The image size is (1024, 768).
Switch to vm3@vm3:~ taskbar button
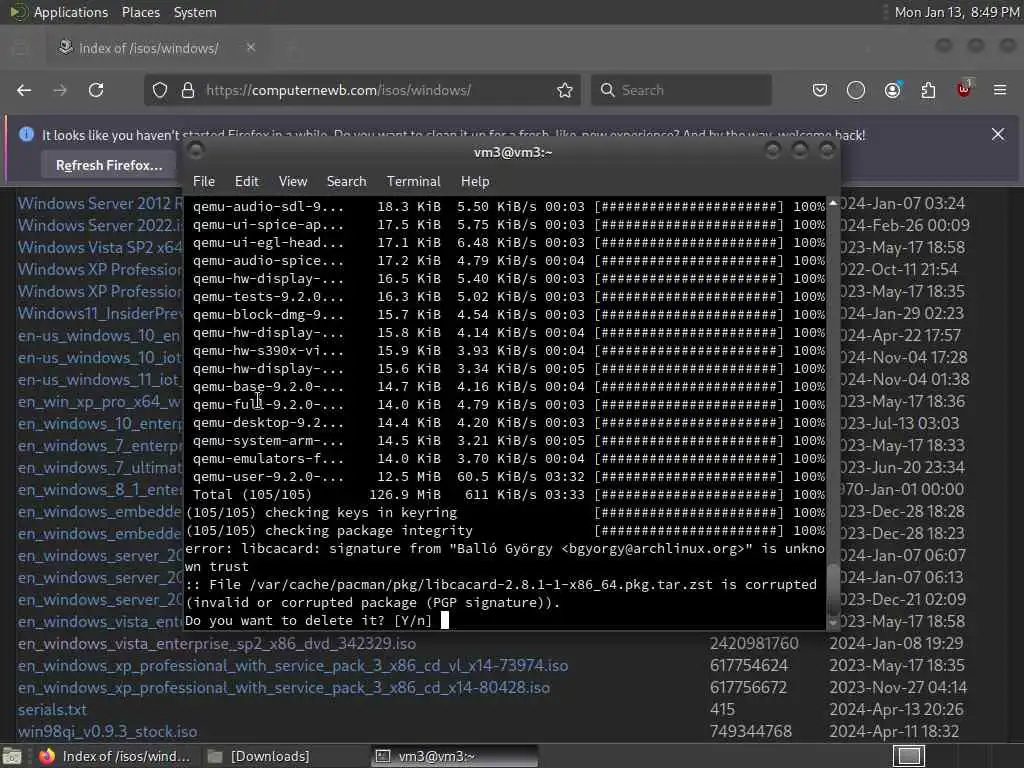(x=455, y=756)
